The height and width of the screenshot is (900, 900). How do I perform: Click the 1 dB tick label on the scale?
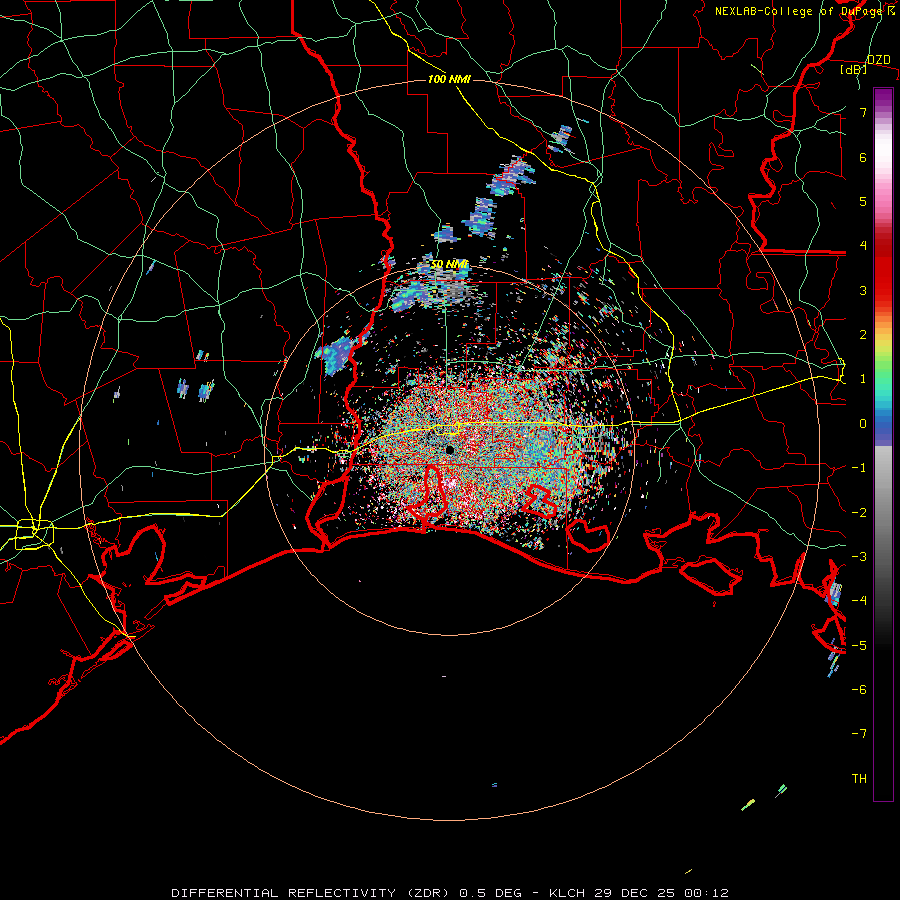(863, 379)
